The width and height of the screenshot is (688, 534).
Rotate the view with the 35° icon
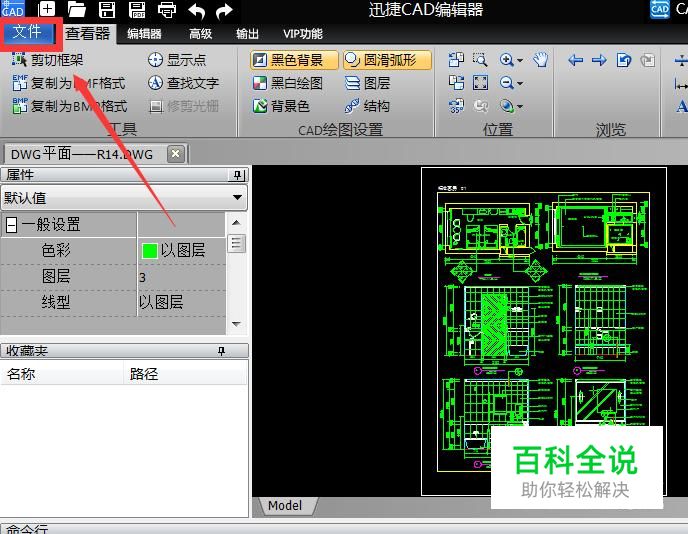tap(456, 106)
